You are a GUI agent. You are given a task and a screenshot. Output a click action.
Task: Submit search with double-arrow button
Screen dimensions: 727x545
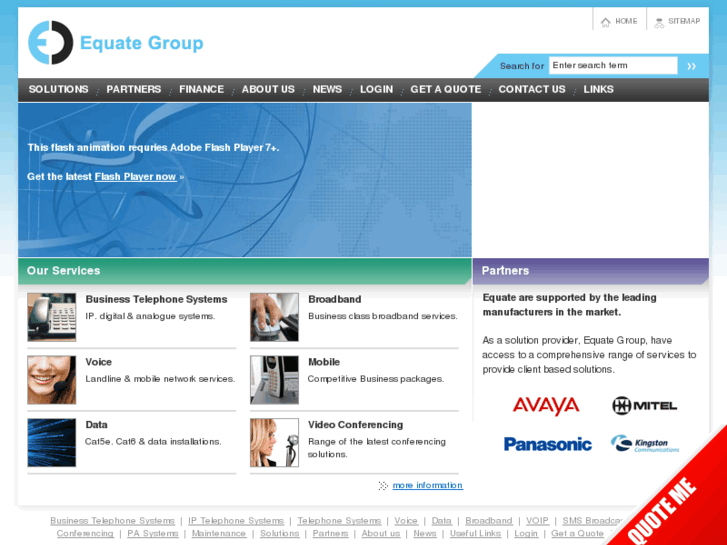coord(691,66)
